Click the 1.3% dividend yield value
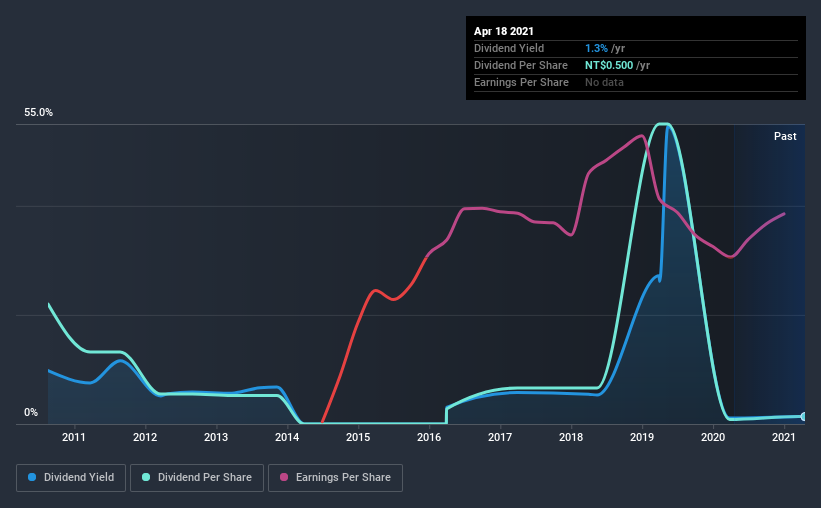The width and height of the screenshot is (821, 508). (596, 48)
